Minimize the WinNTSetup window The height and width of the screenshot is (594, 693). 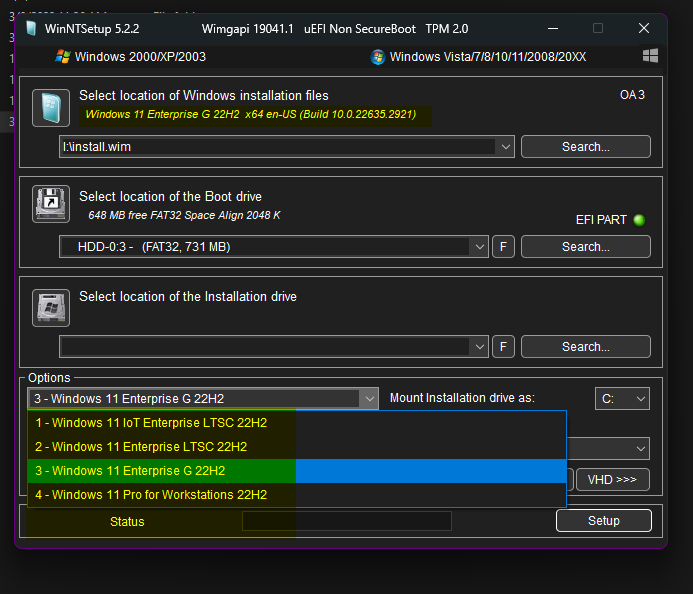click(x=553, y=28)
